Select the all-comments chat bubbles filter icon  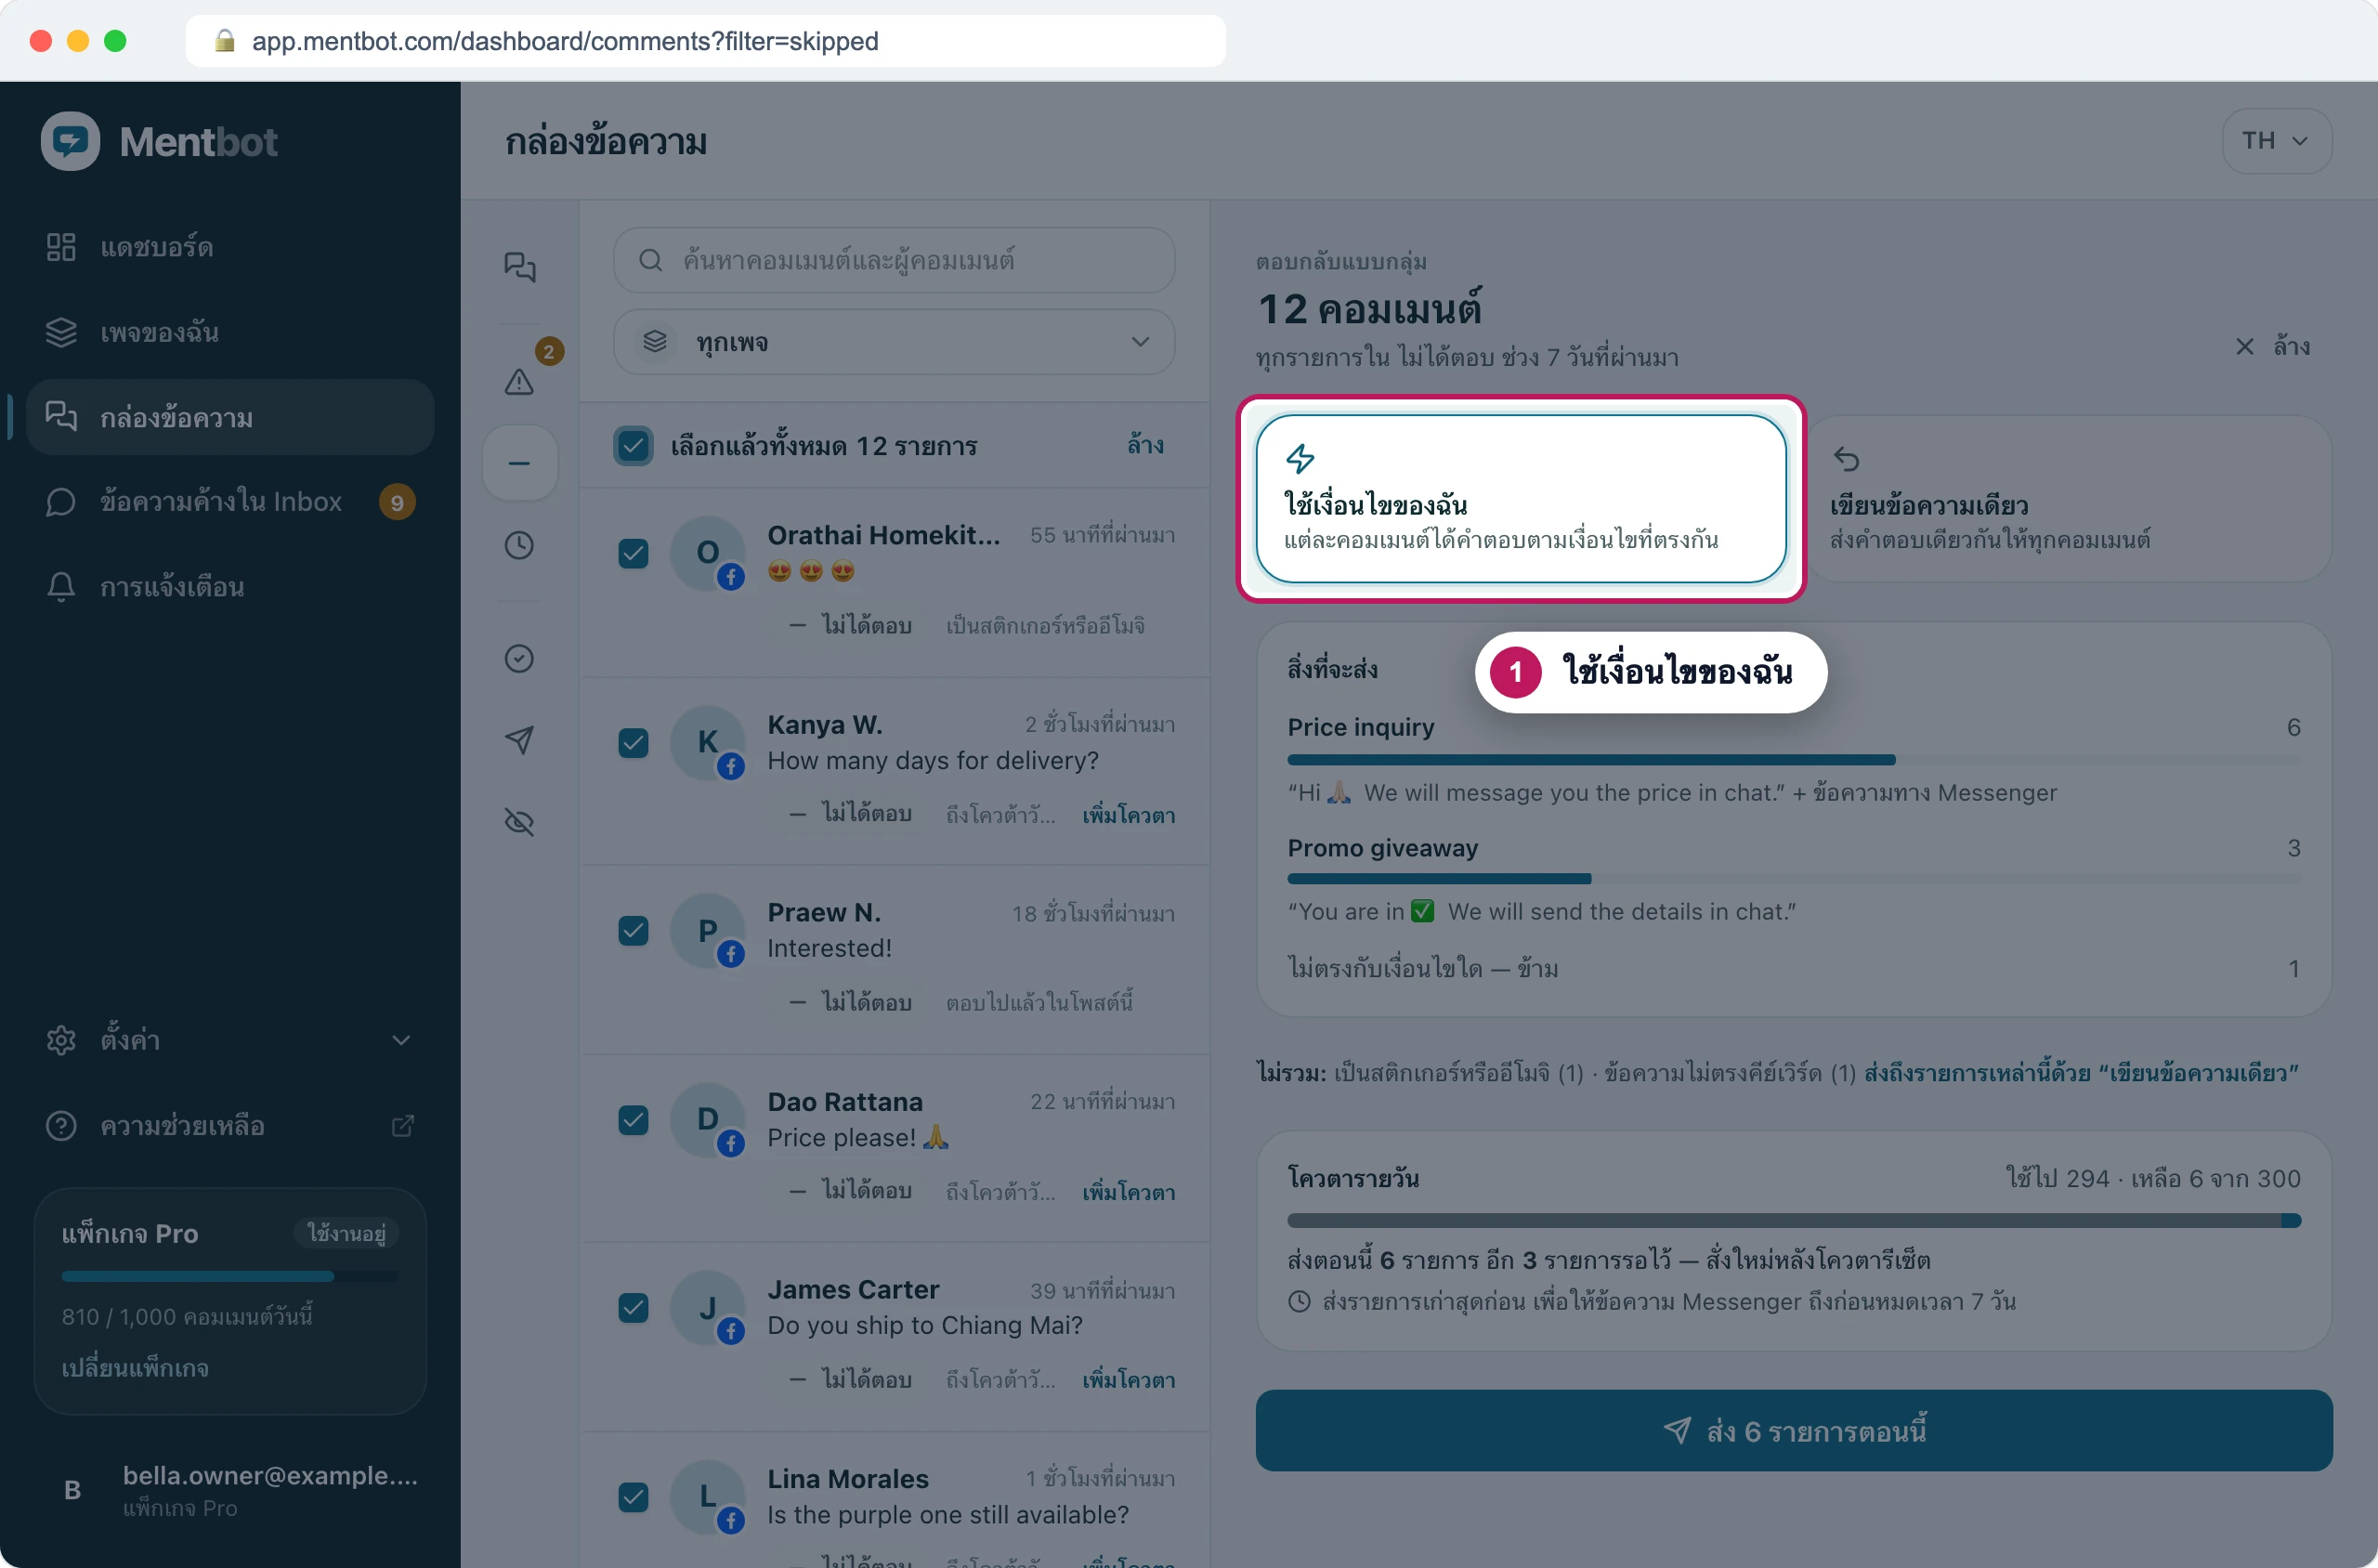coord(519,267)
